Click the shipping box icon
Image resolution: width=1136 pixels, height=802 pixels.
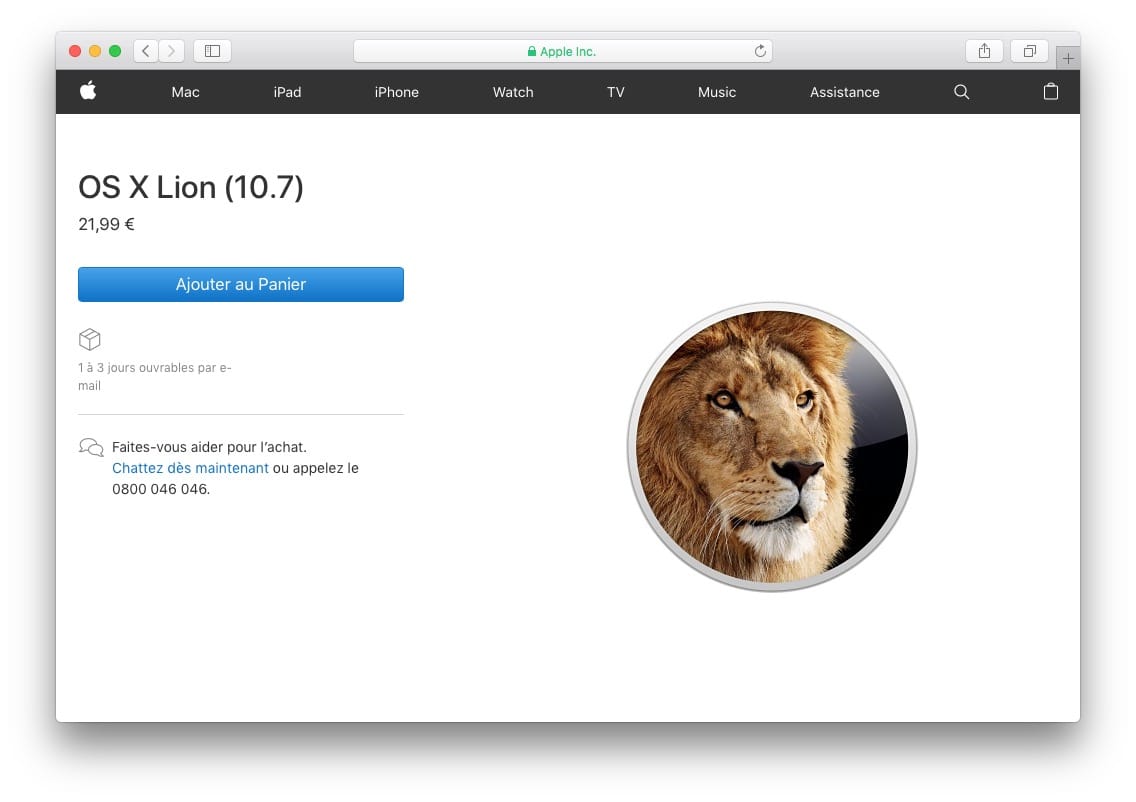pyautogui.click(x=90, y=339)
